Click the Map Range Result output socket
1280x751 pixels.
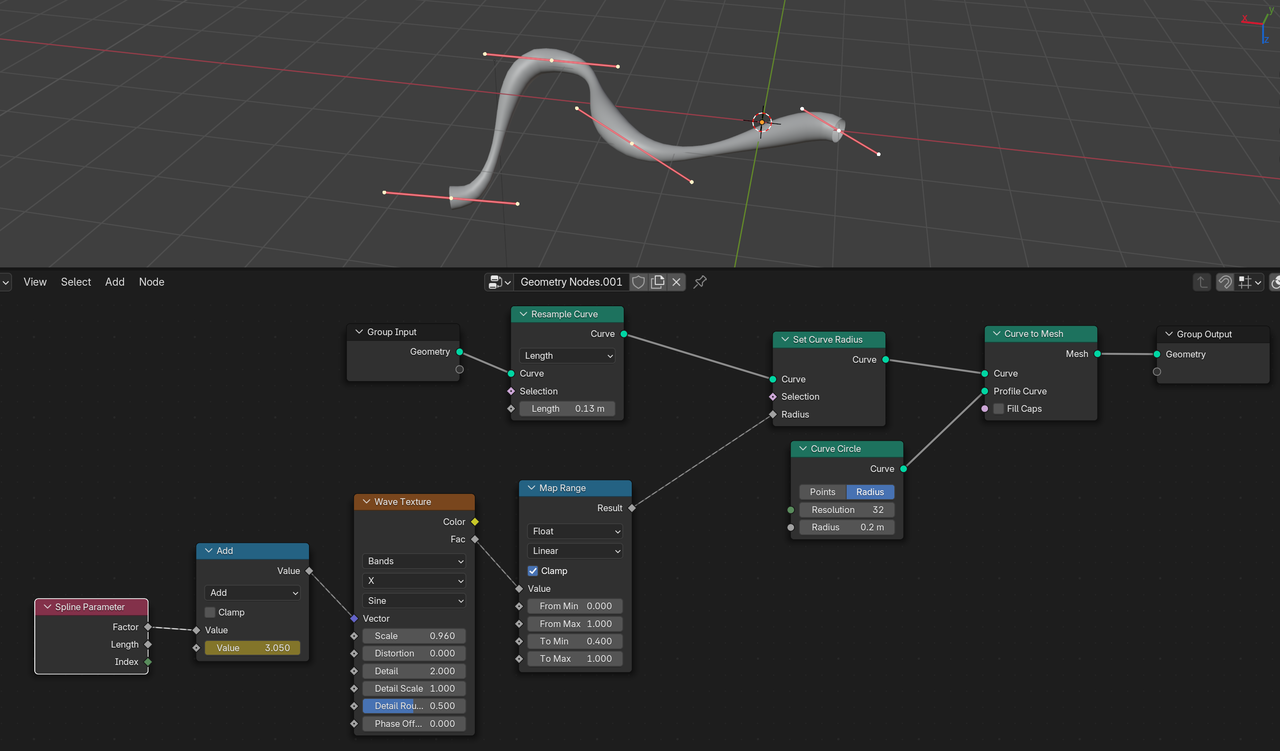(632, 508)
